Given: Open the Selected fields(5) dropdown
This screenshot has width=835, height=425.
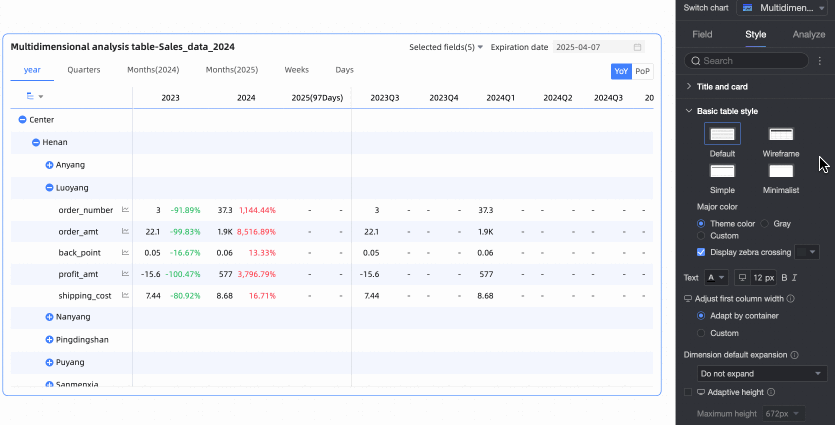Looking at the screenshot, I should point(446,47).
